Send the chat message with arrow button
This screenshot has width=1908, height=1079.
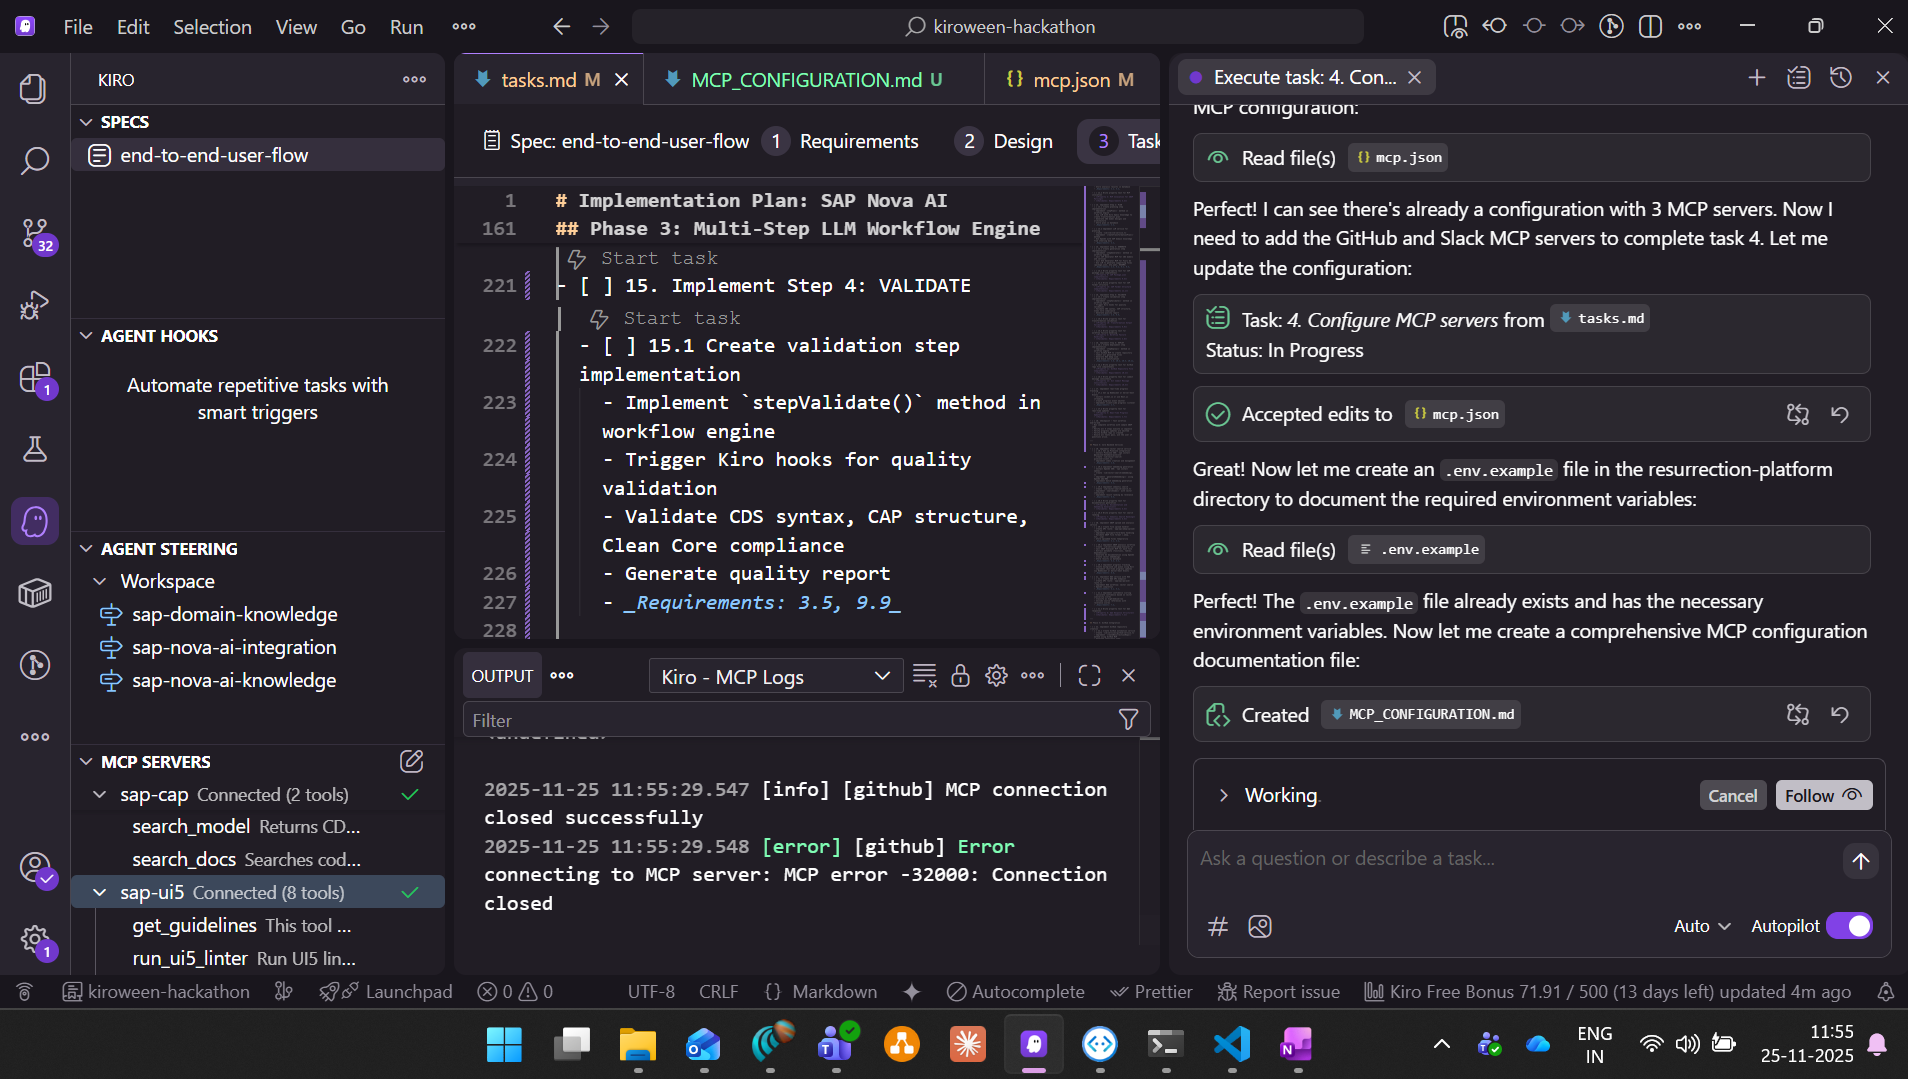pyautogui.click(x=1860, y=861)
